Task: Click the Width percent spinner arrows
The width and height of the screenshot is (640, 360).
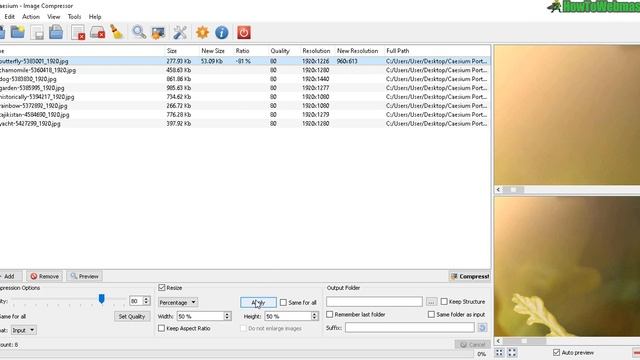Action: (227, 316)
